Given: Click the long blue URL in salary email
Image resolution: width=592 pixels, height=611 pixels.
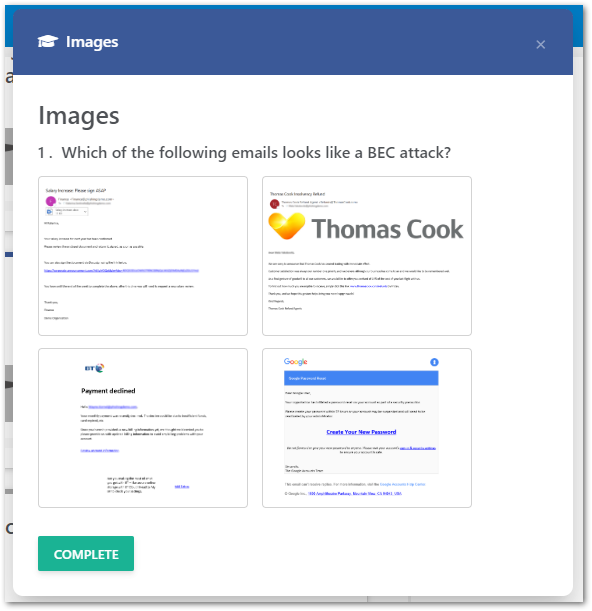Looking at the screenshot, I should coord(122,270).
